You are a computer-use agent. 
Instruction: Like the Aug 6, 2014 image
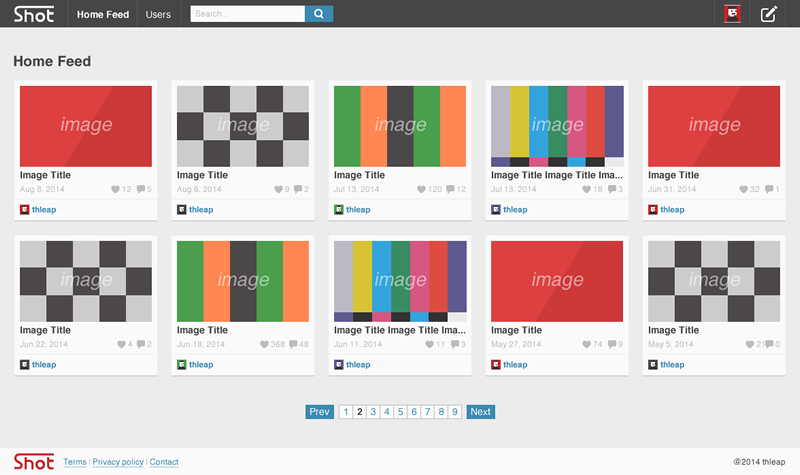point(278,189)
